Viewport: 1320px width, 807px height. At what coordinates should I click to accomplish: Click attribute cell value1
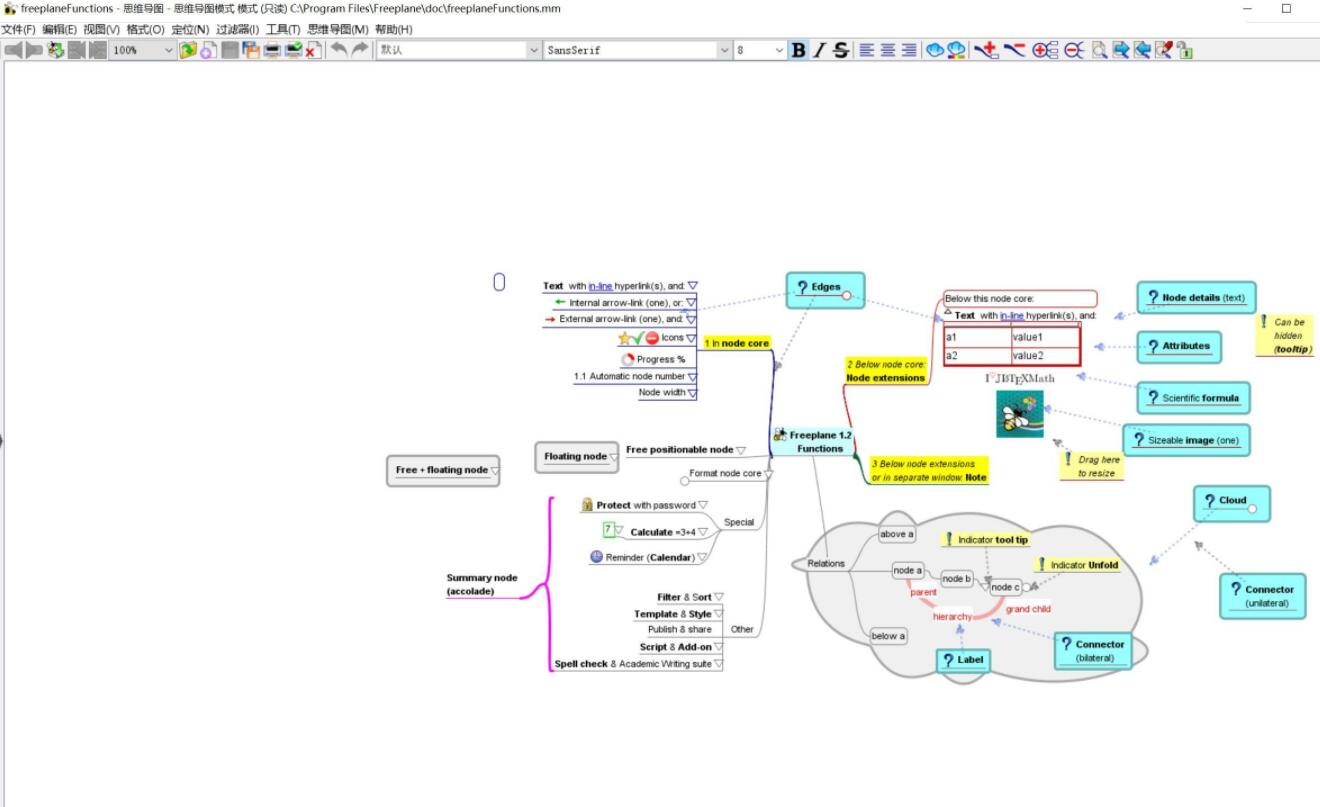pyautogui.click(x=1044, y=338)
